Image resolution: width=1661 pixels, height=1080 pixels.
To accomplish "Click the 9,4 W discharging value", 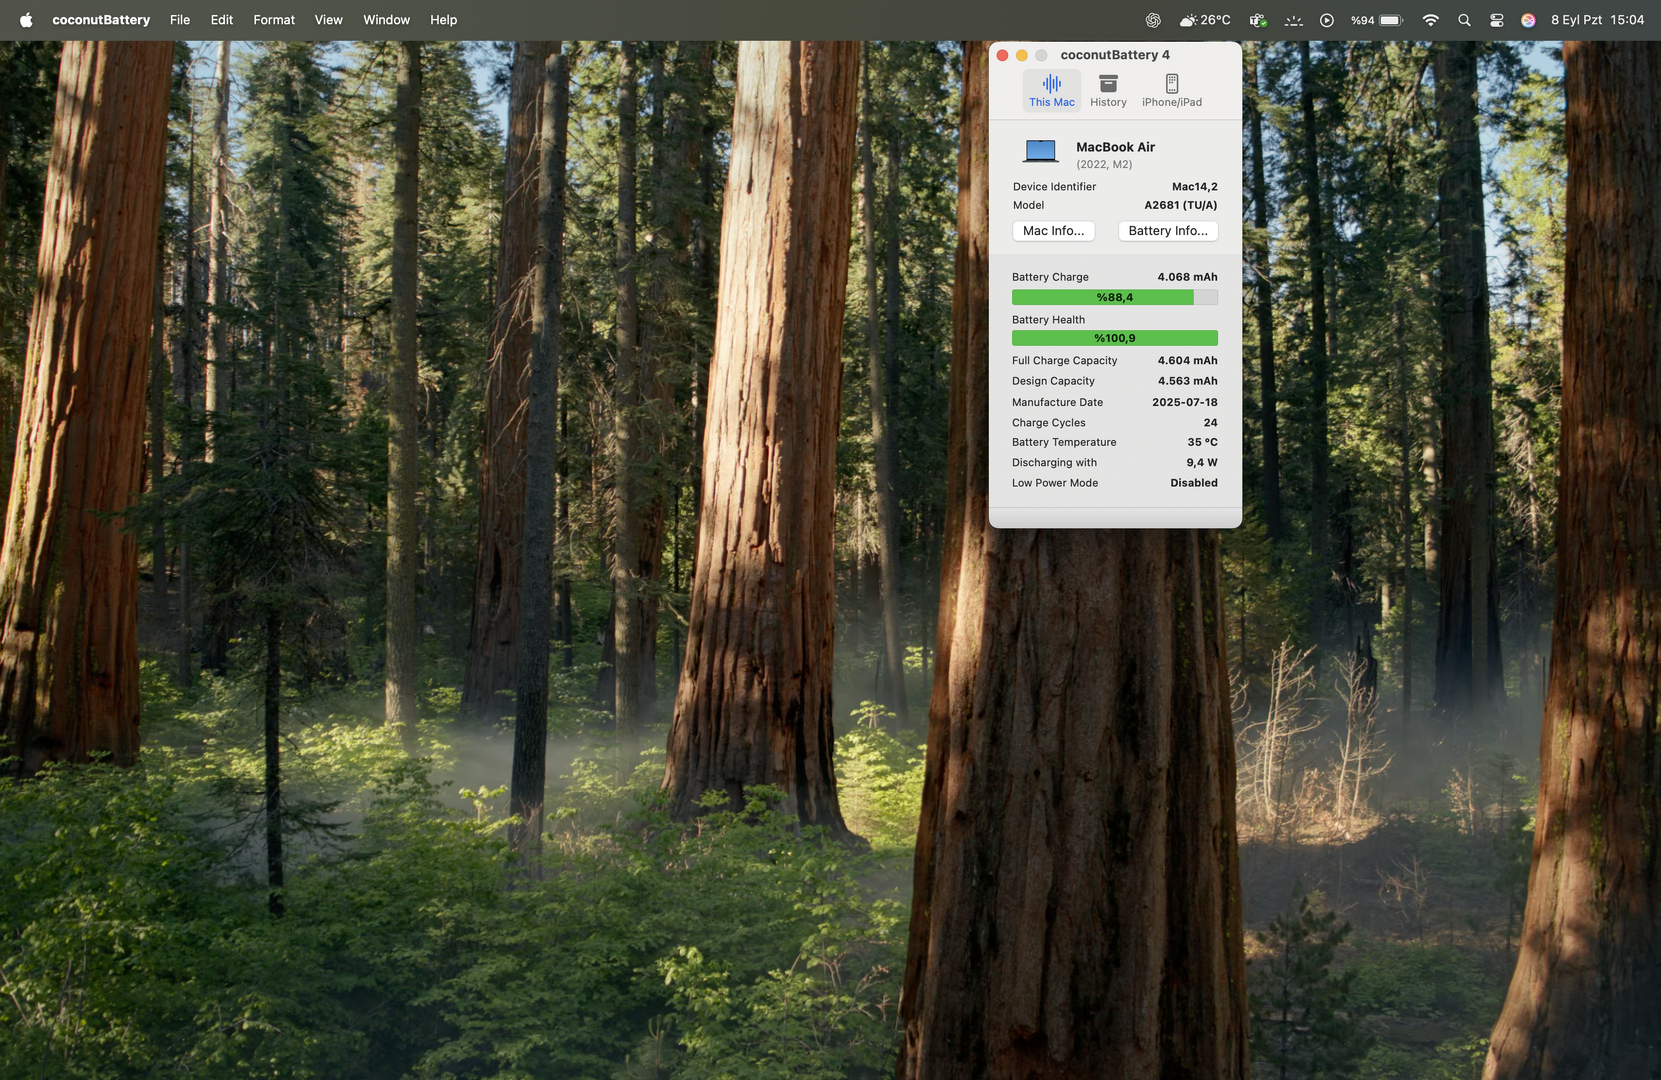I will (1202, 463).
